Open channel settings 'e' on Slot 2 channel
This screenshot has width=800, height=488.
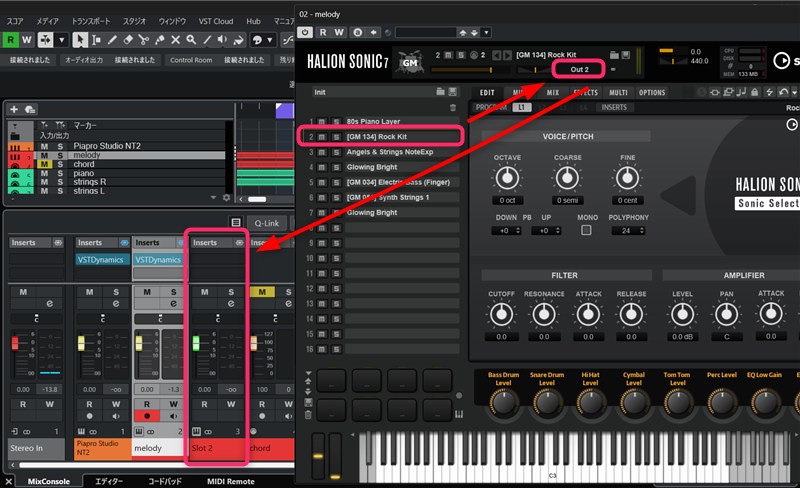231,304
